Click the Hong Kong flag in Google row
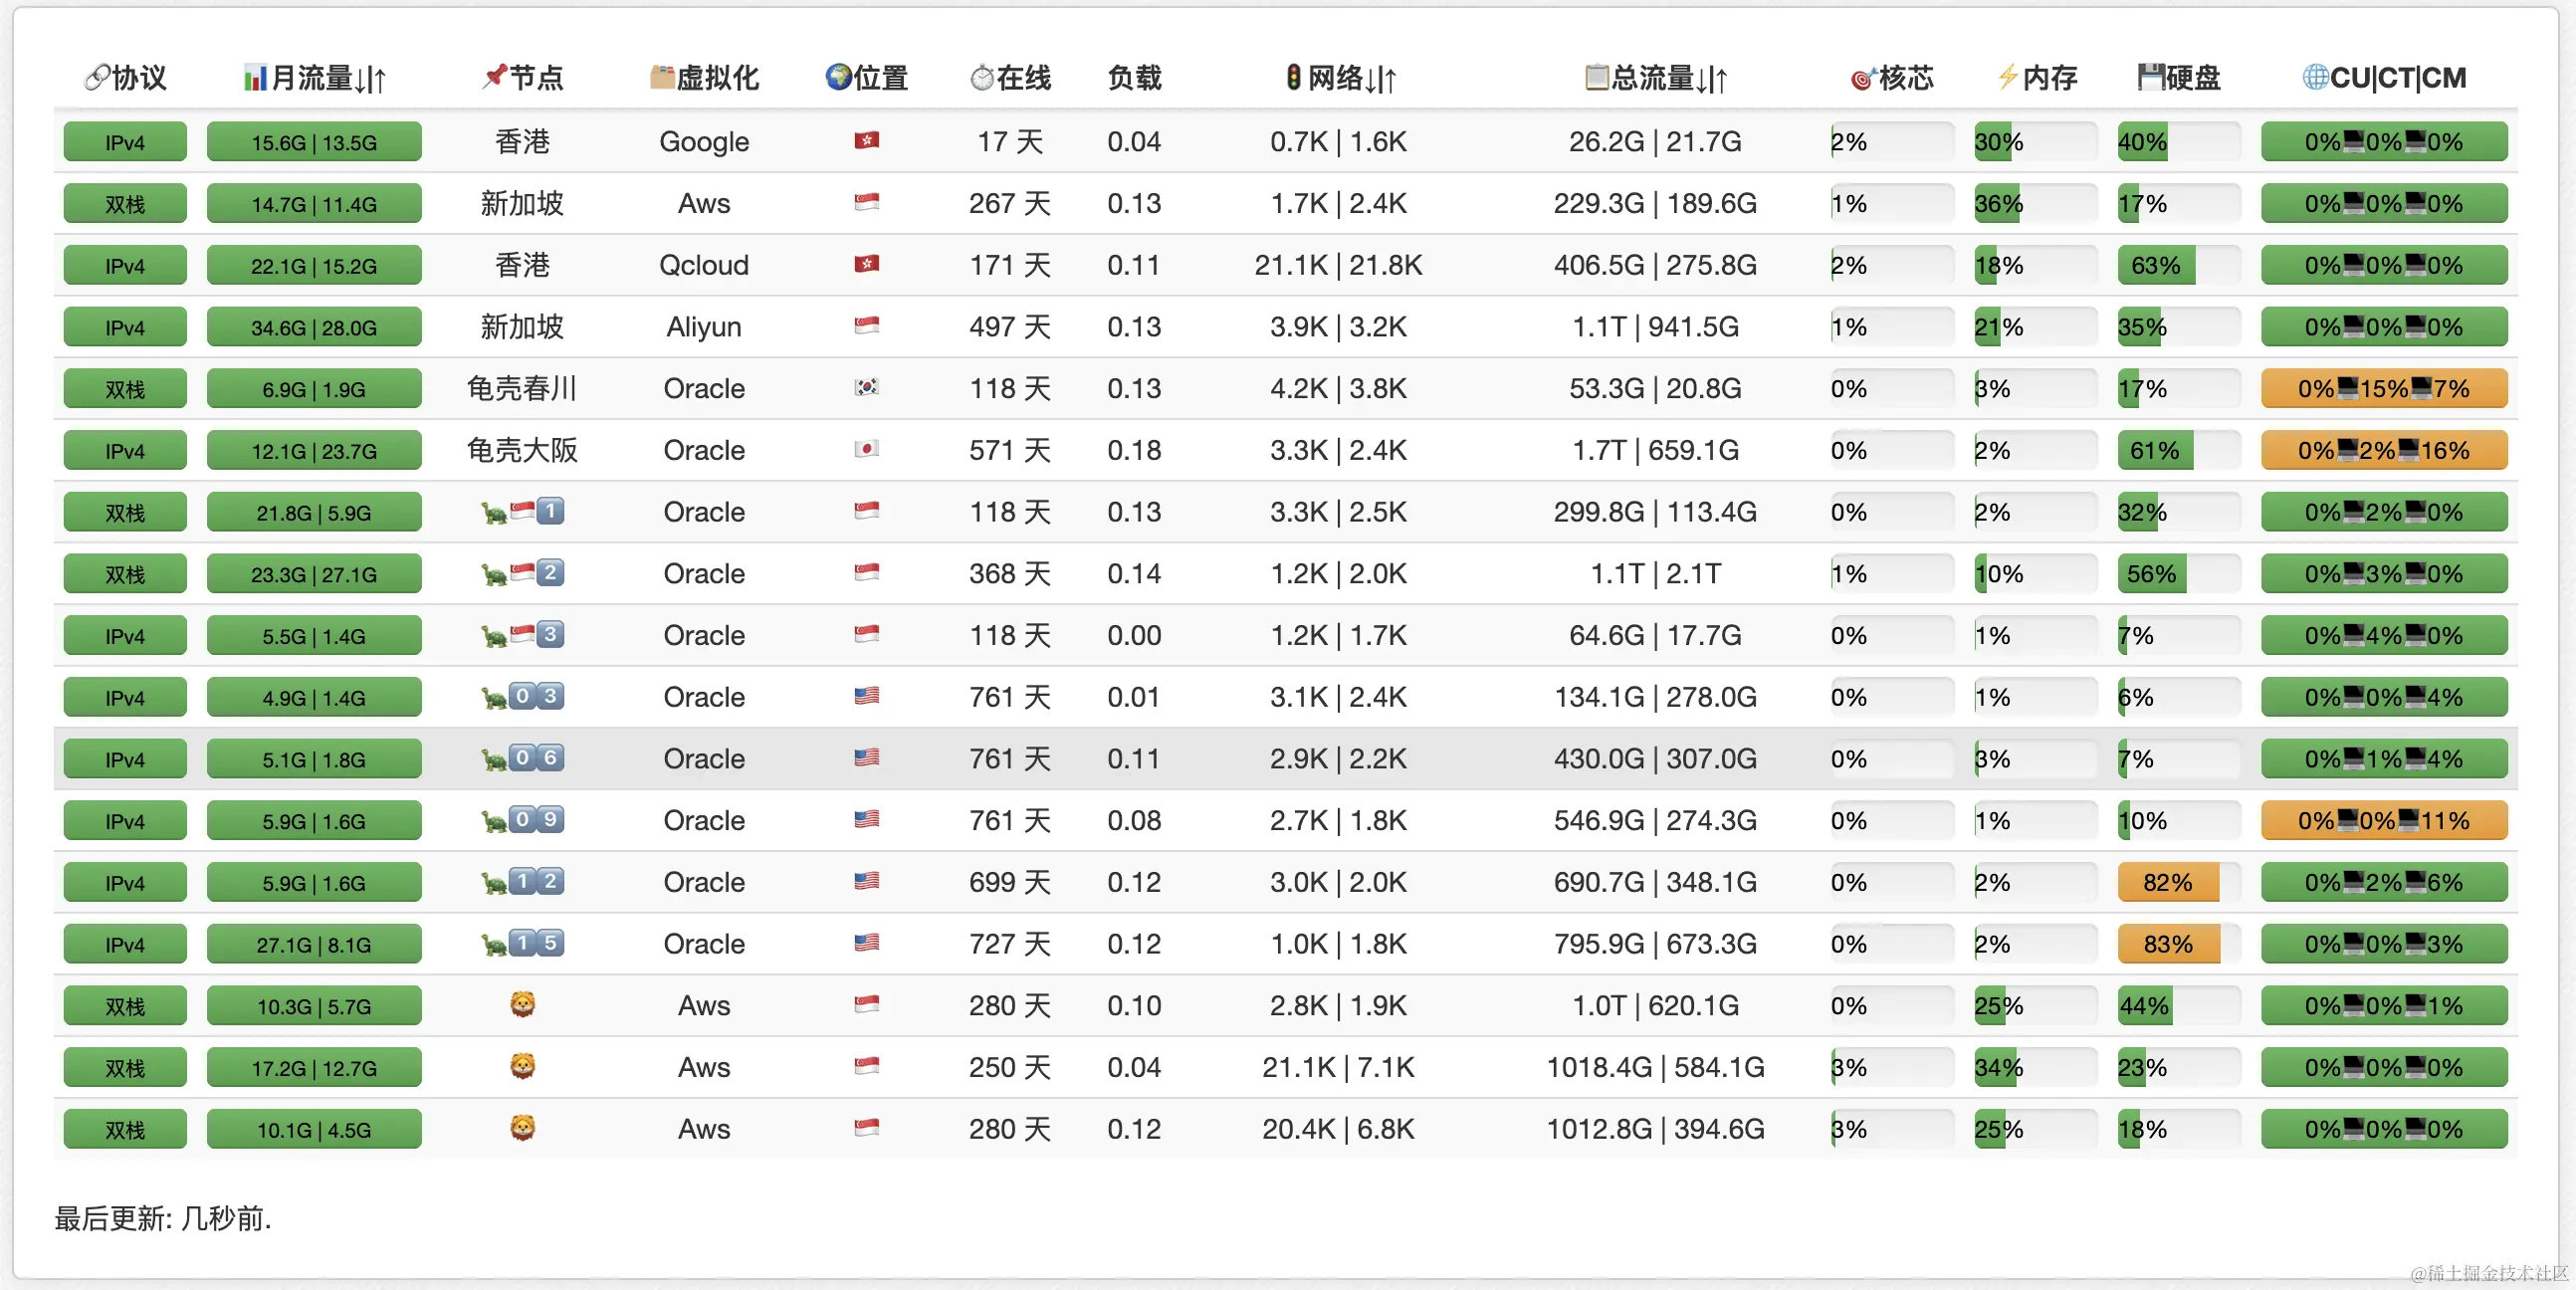2576x1290 pixels. [866, 141]
